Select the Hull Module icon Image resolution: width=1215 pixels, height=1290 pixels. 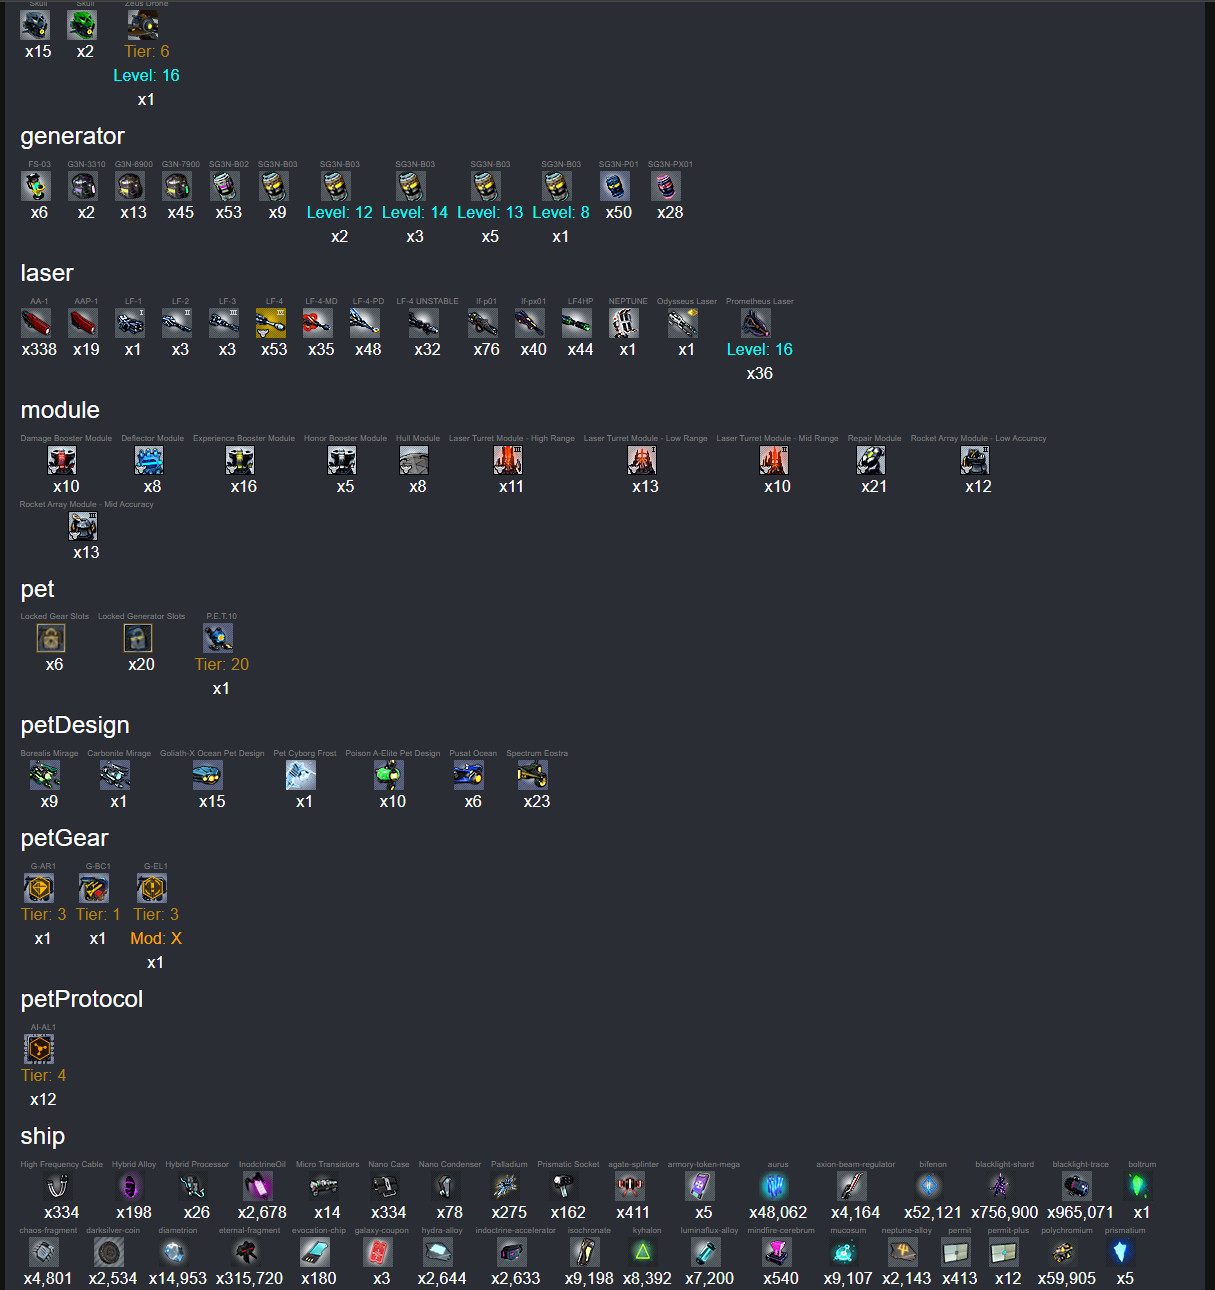pyautogui.click(x=414, y=460)
